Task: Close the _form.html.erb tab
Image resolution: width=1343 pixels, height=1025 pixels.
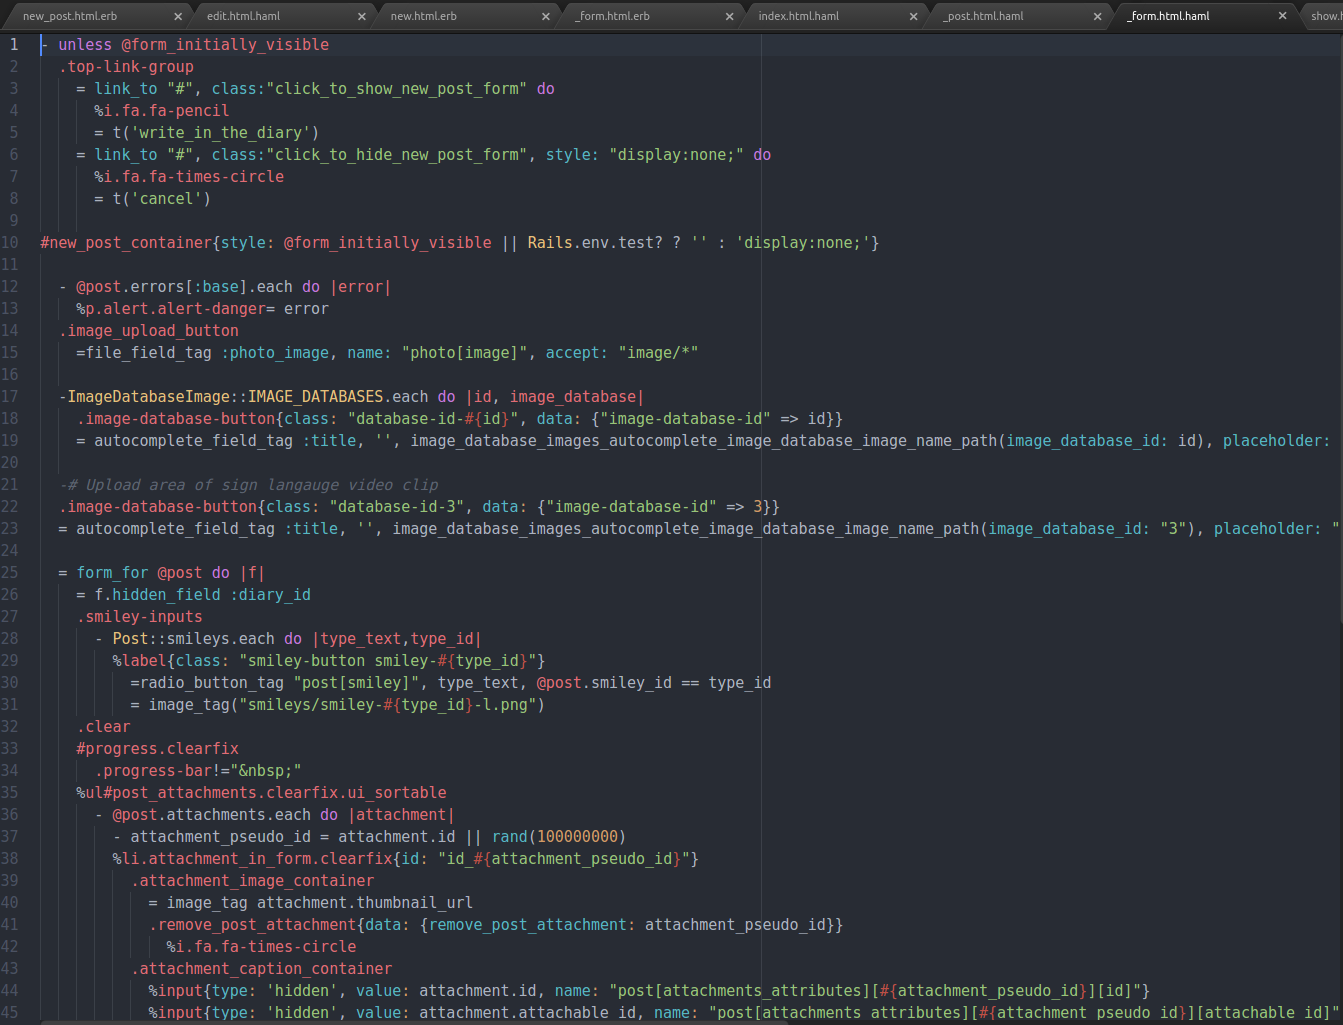Action: (730, 16)
